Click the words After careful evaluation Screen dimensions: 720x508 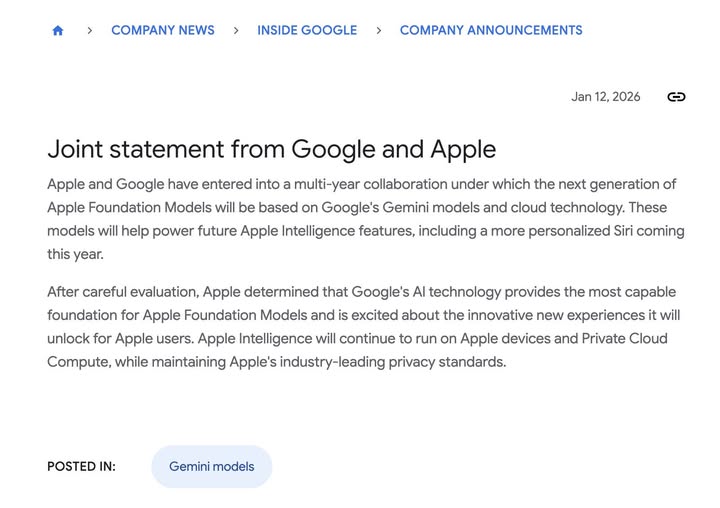(121, 292)
